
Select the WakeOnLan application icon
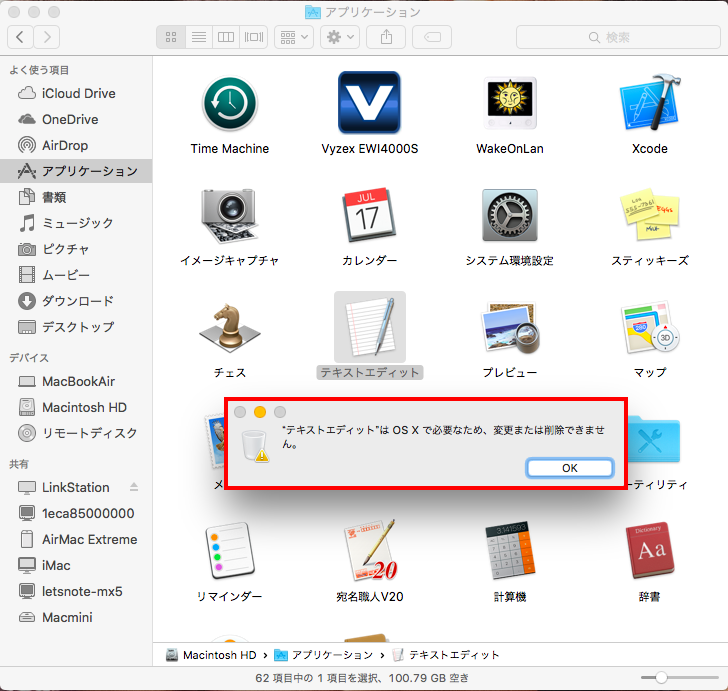[510, 103]
